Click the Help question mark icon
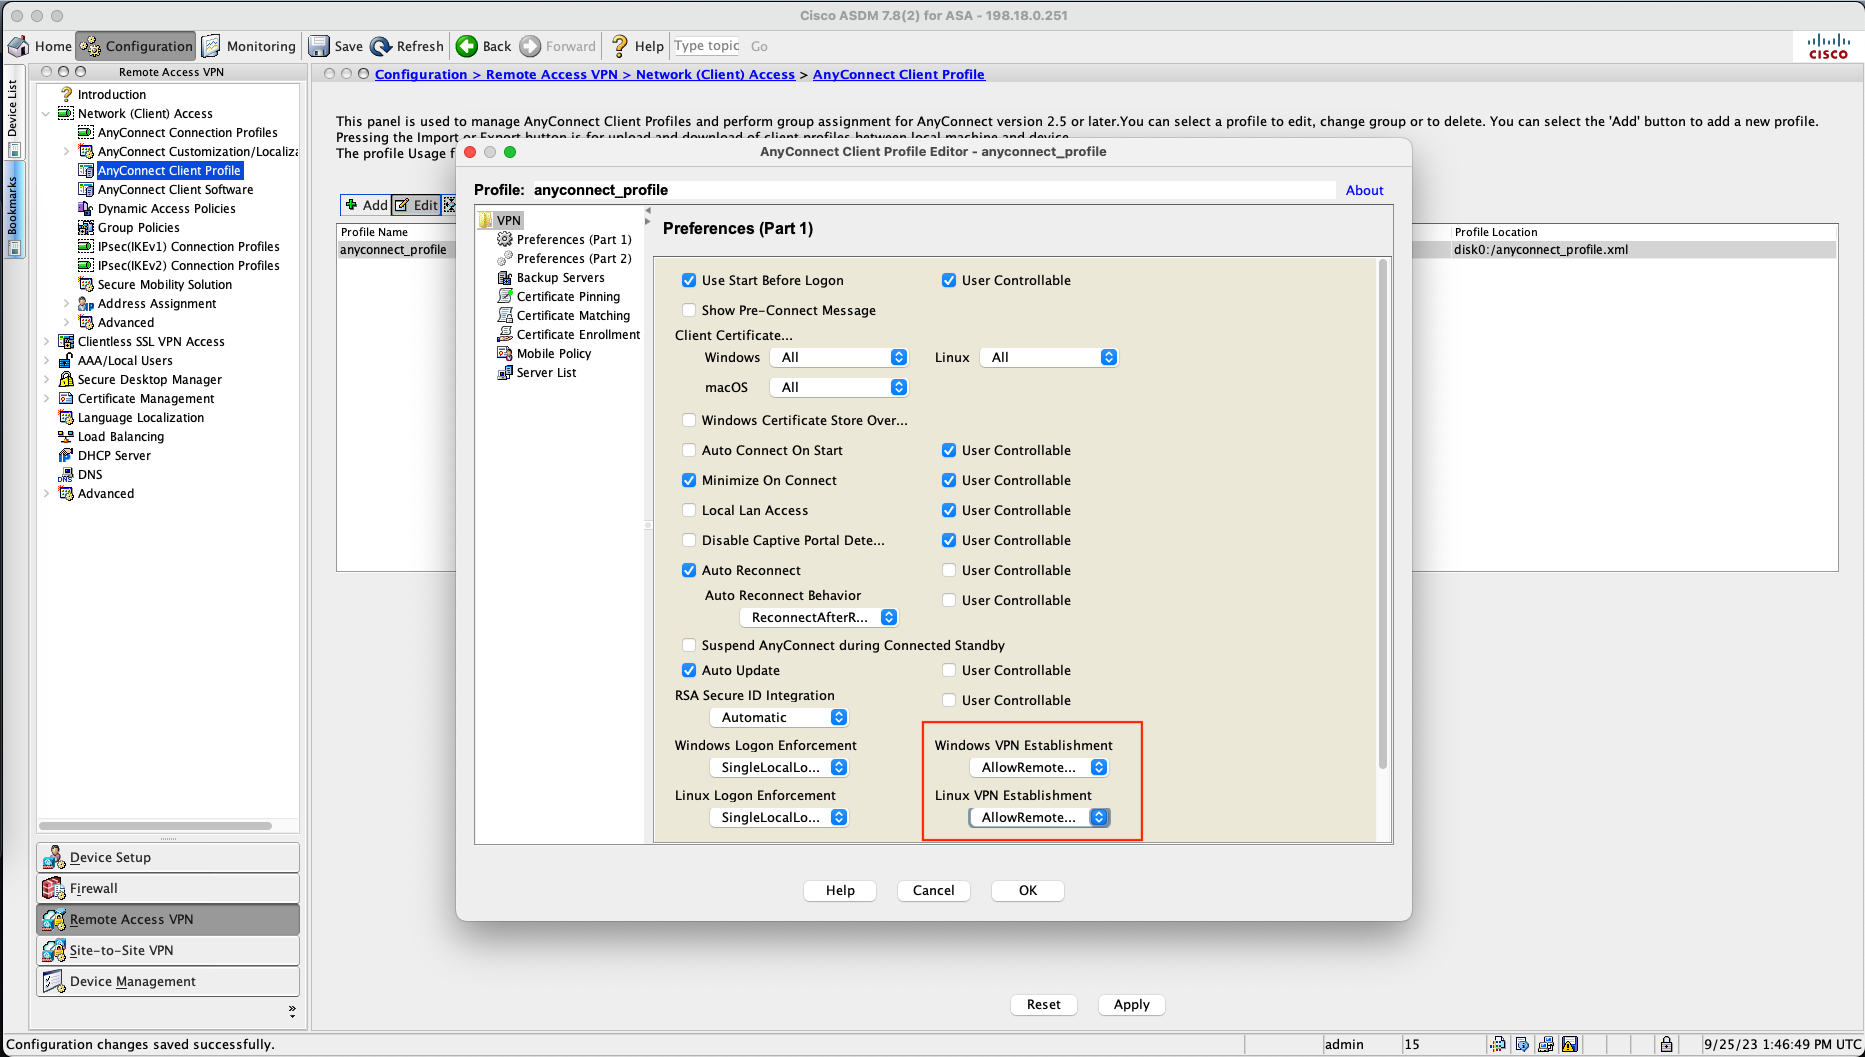This screenshot has height=1057, width=1865. click(x=620, y=46)
